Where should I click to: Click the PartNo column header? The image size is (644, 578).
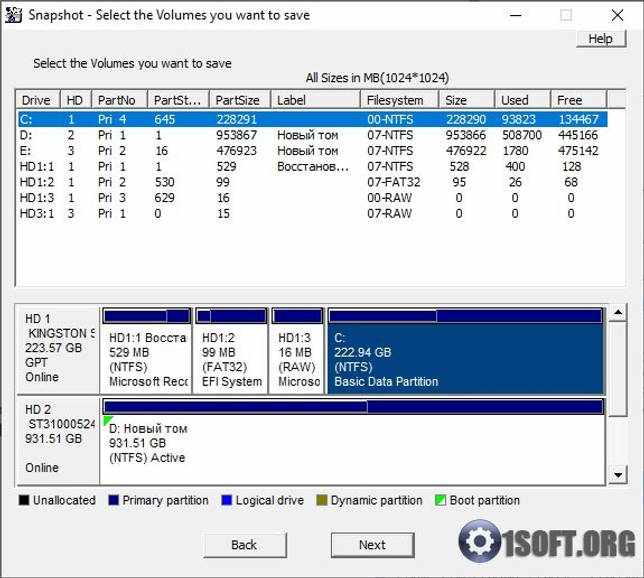point(119,100)
